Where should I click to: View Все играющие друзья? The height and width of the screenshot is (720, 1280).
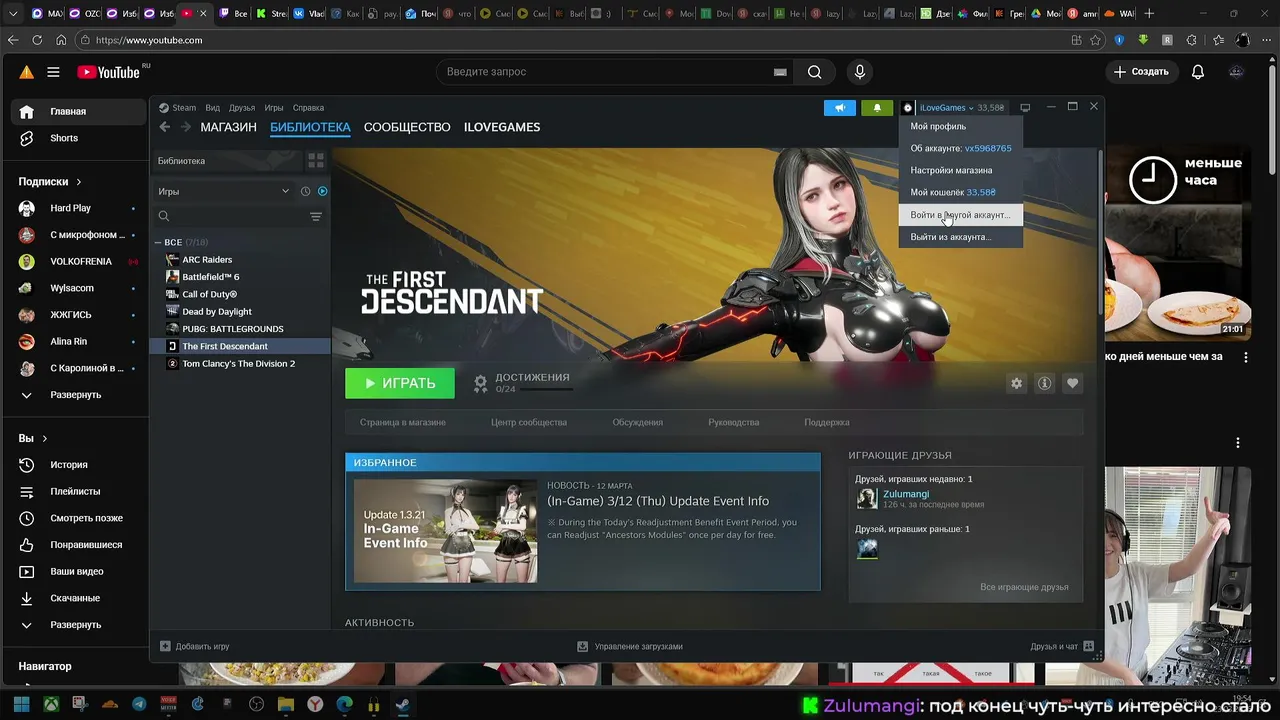tap(1024, 587)
